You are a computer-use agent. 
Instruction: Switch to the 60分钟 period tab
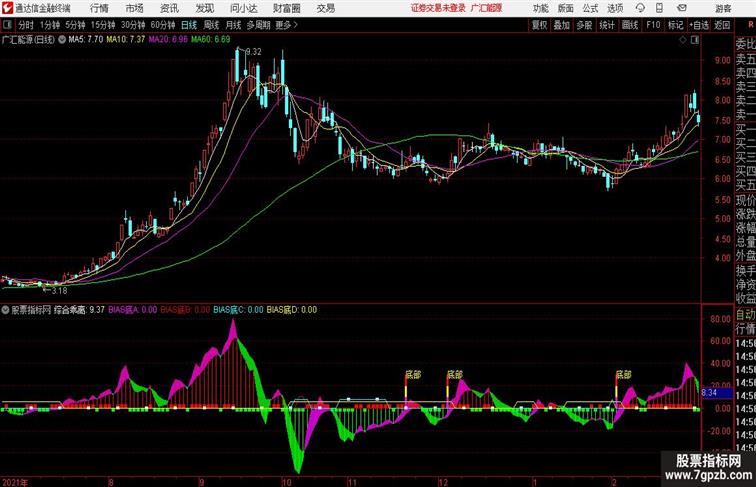162,25
